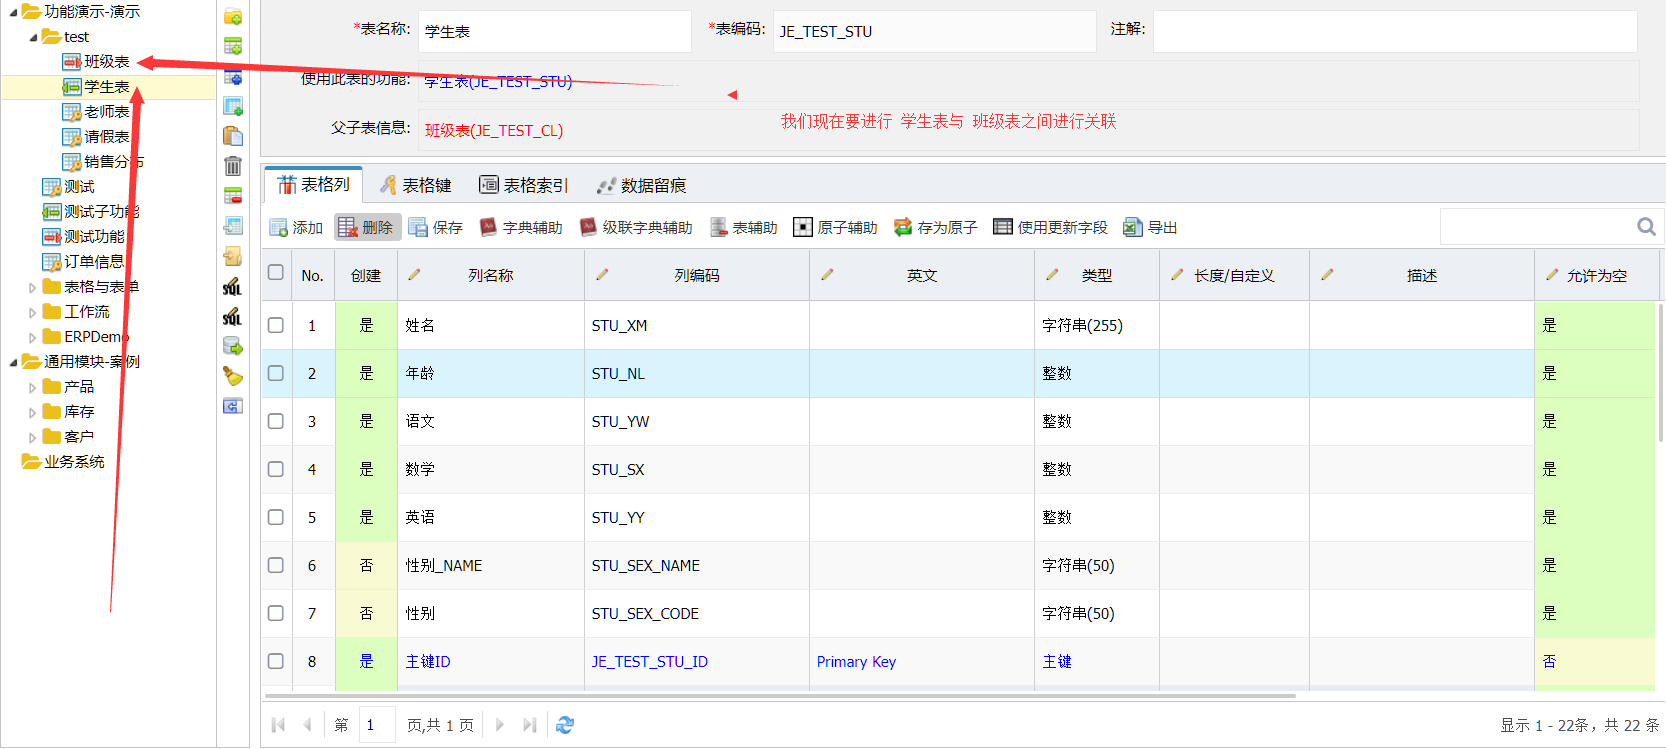
Task: Check the row checkbox for 语文
Action: (x=276, y=421)
